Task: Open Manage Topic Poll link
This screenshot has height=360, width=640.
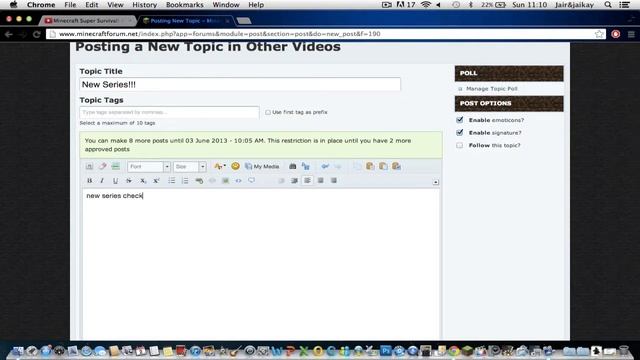Action: point(491,89)
